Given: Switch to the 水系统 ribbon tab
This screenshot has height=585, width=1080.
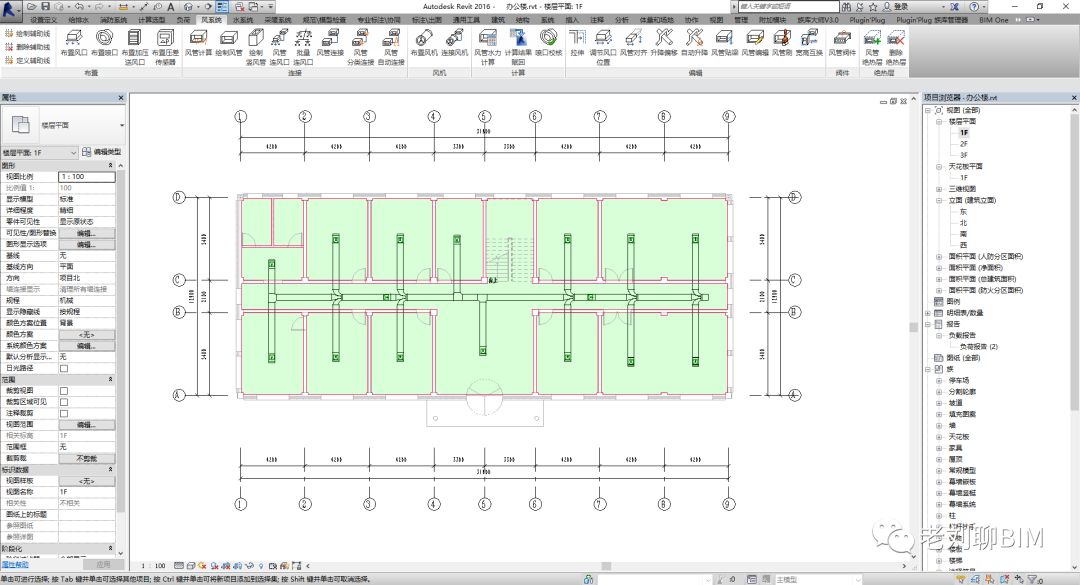Looking at the screenshot, I should (x=242, y=20).
